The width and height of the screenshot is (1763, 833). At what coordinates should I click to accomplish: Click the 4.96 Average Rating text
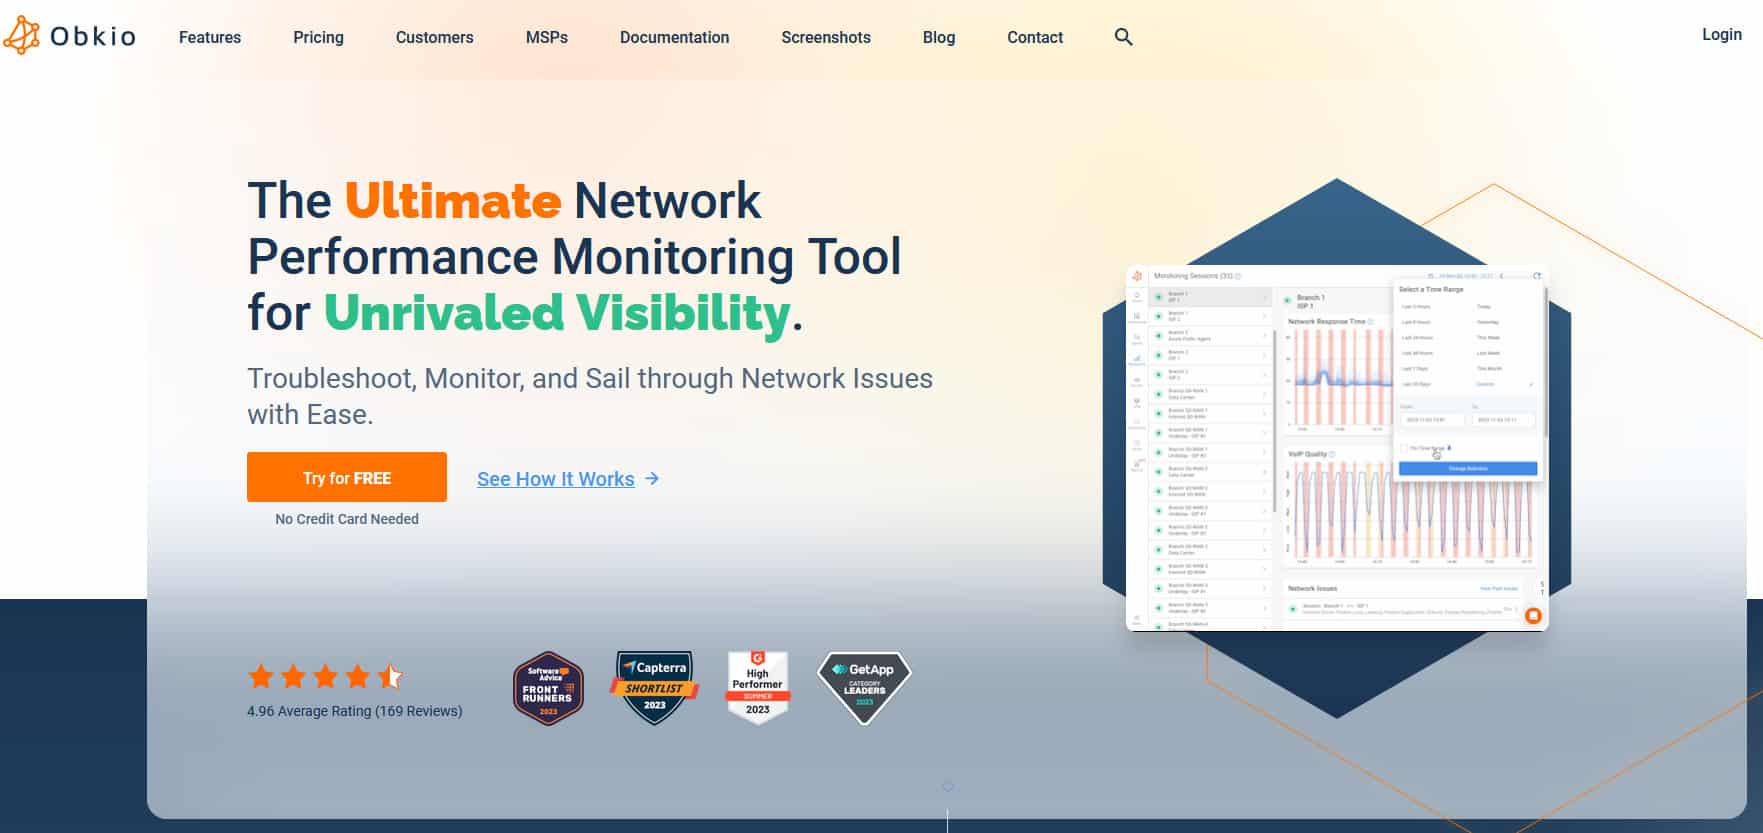pos(355,711)
